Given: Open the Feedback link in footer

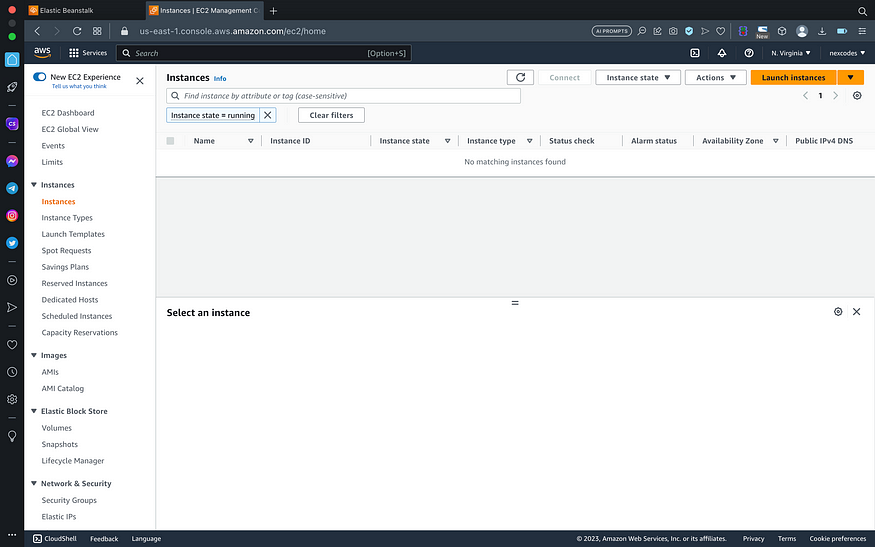Looking at the screenshot, I should coord(104,539).
